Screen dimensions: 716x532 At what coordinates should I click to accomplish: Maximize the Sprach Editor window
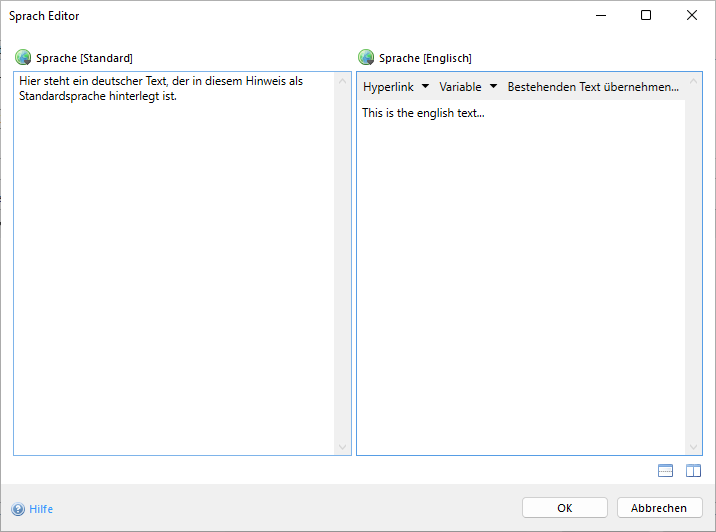coord(646,15)
